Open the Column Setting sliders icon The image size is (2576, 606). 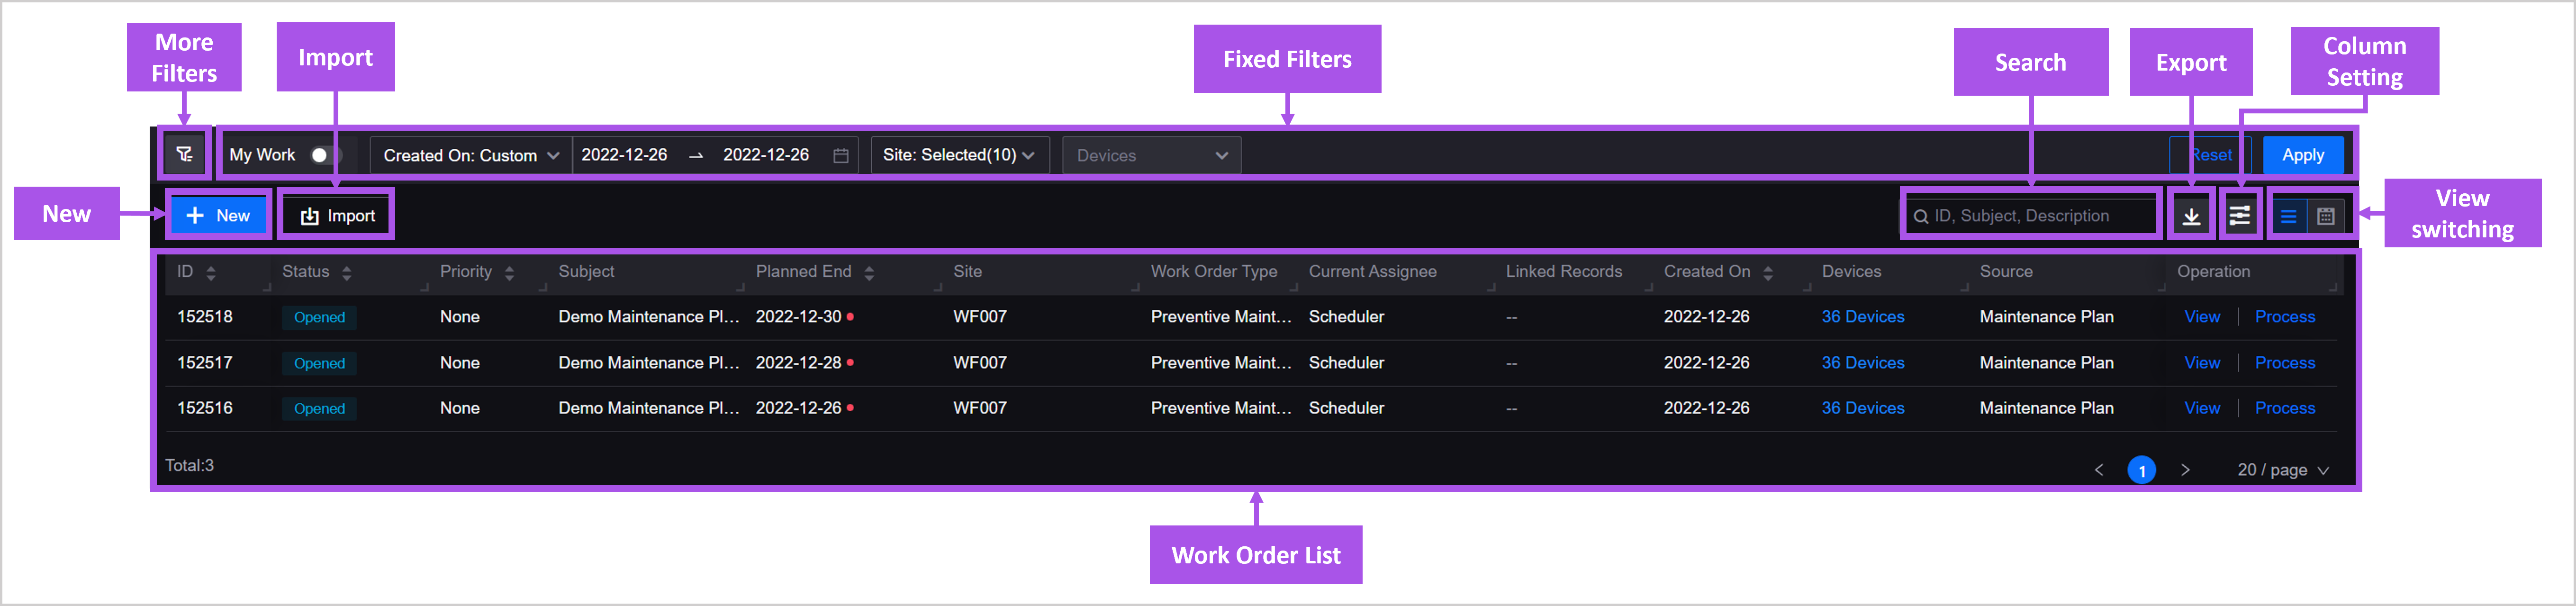click(2240, 216)
